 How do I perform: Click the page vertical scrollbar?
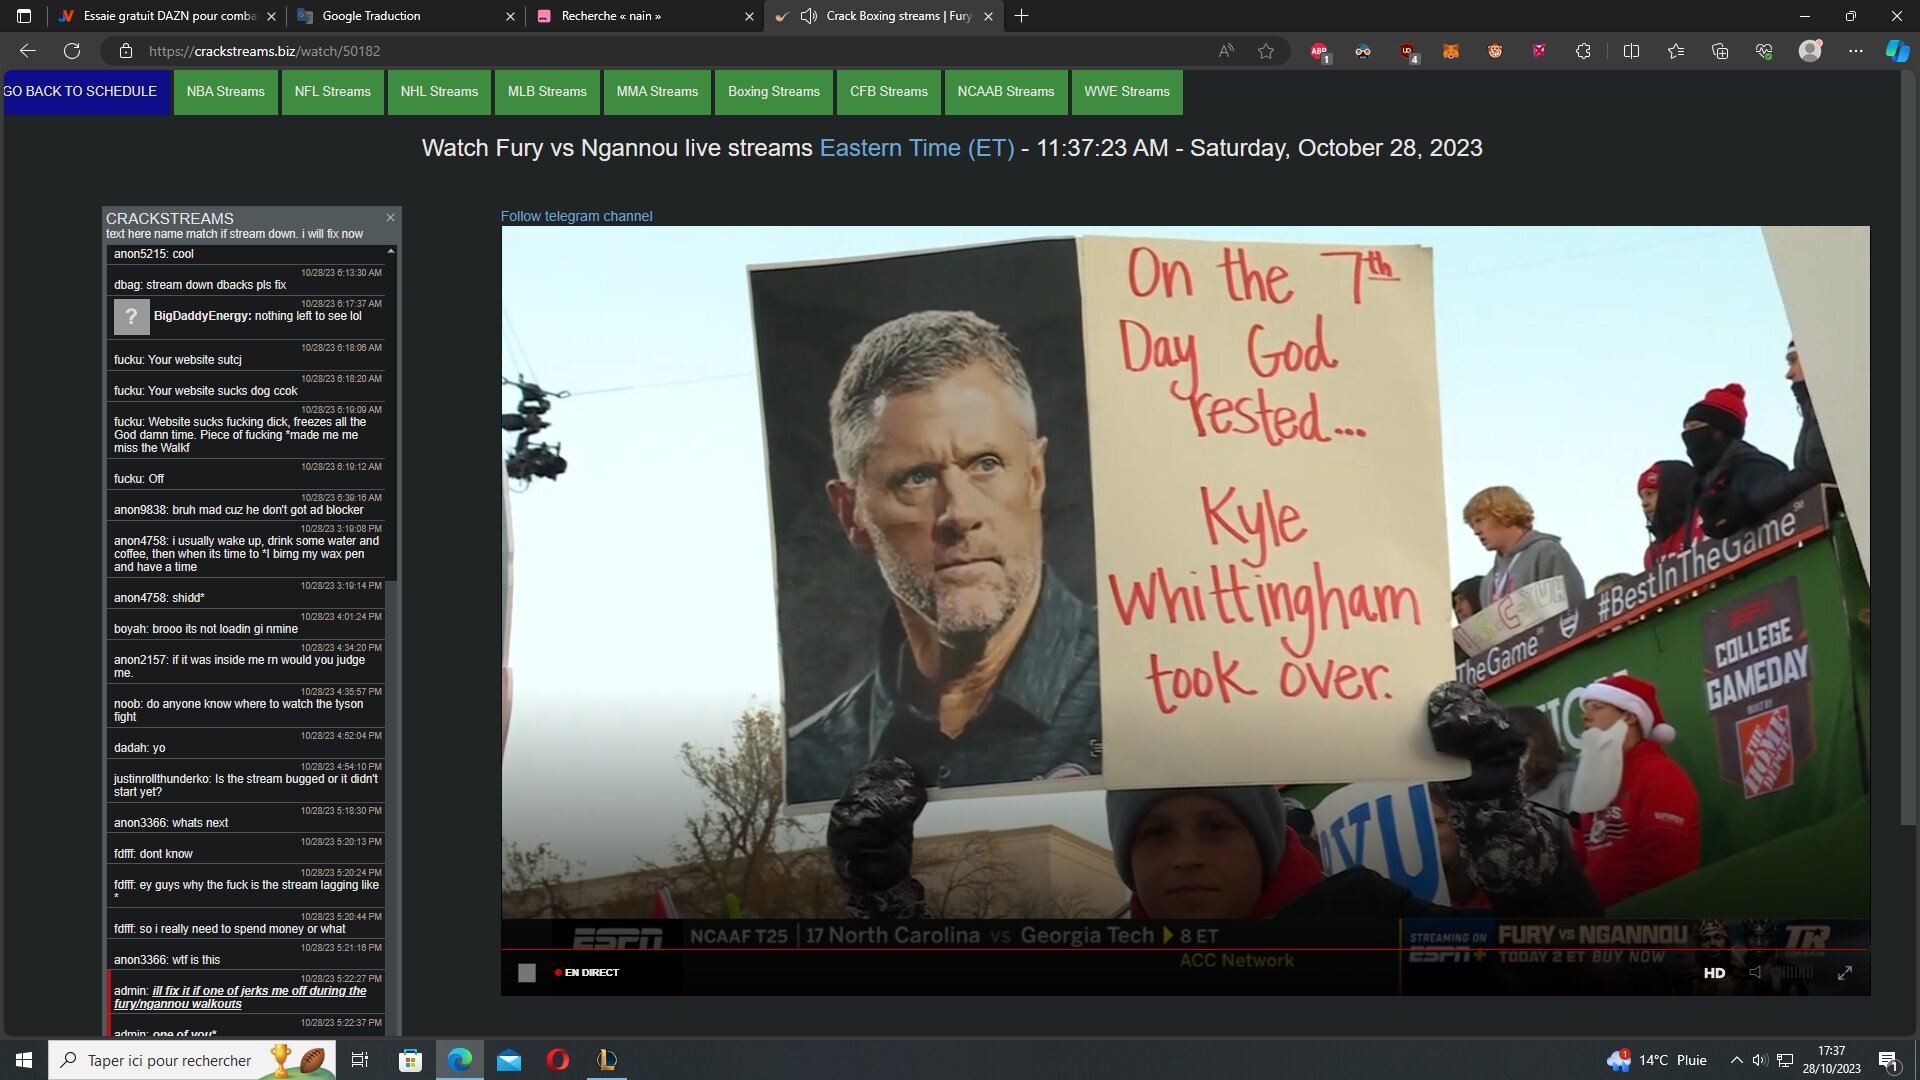1909,450
